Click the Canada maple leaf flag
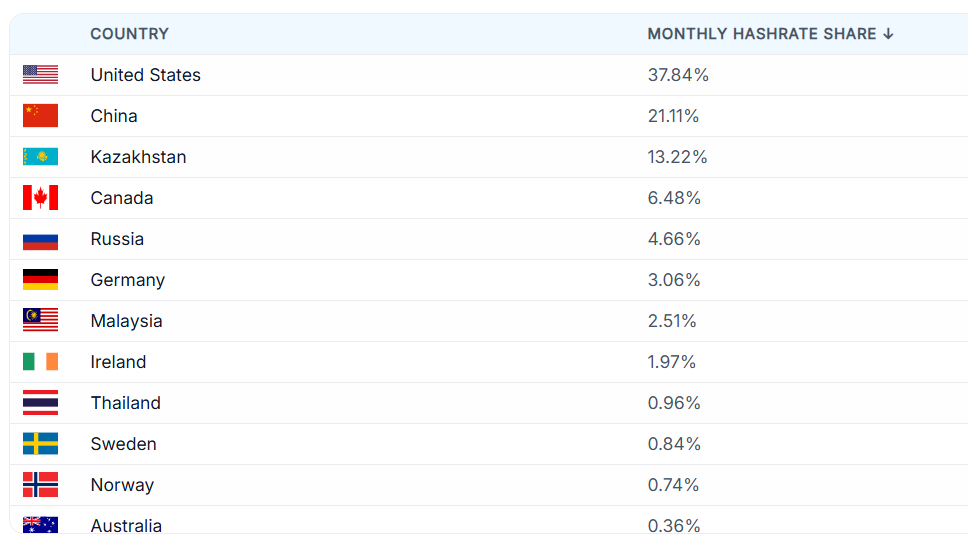 click(x=40, y=198)
